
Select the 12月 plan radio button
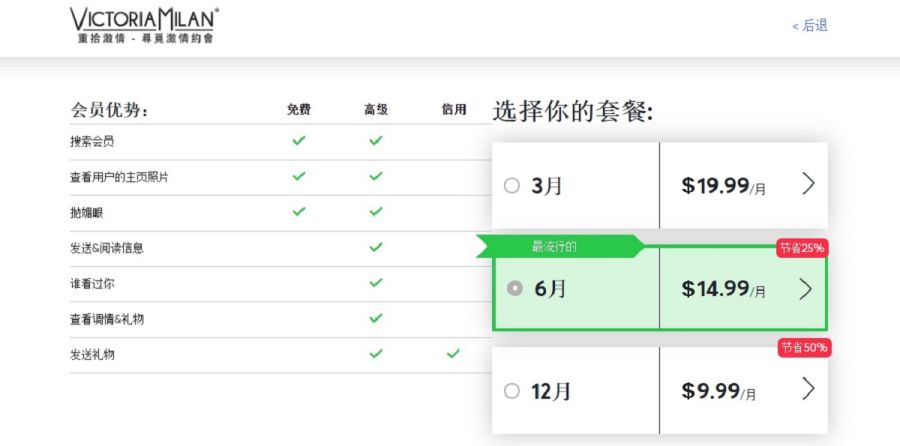512,391
